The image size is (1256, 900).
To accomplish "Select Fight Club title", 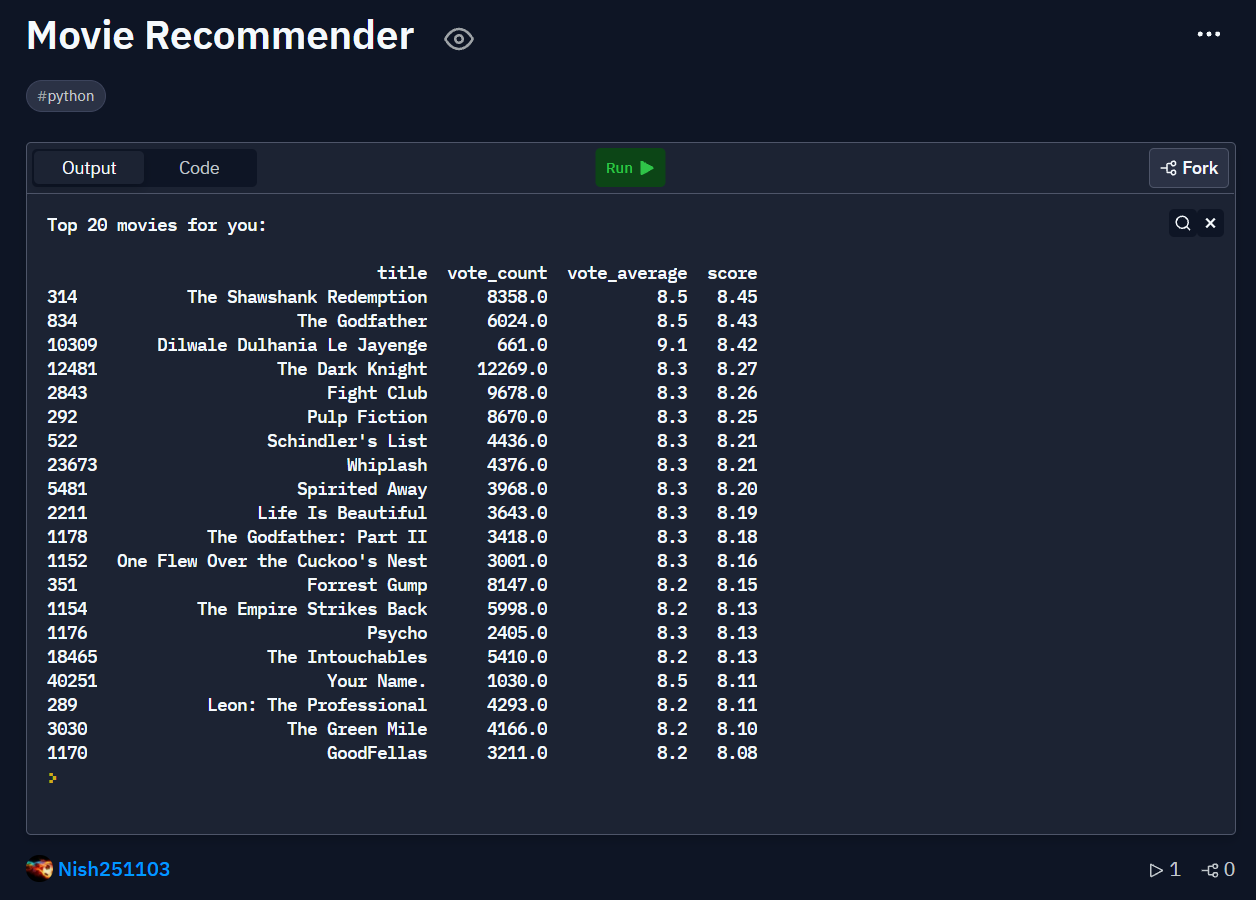I will click(377, 393).
